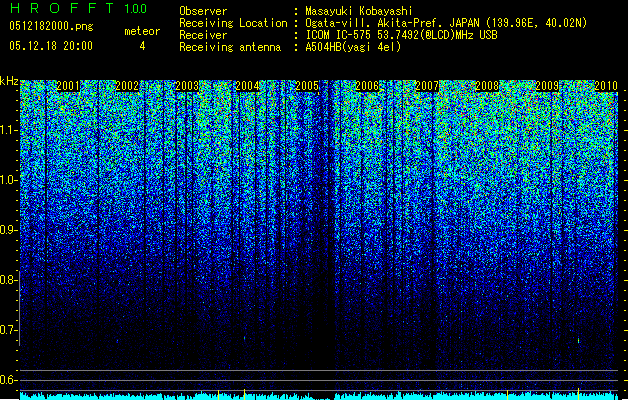This screenshot has width=629, height=400.
Task: Click the 0.8 kHz frequency axis label
Action: pos(9,280)
